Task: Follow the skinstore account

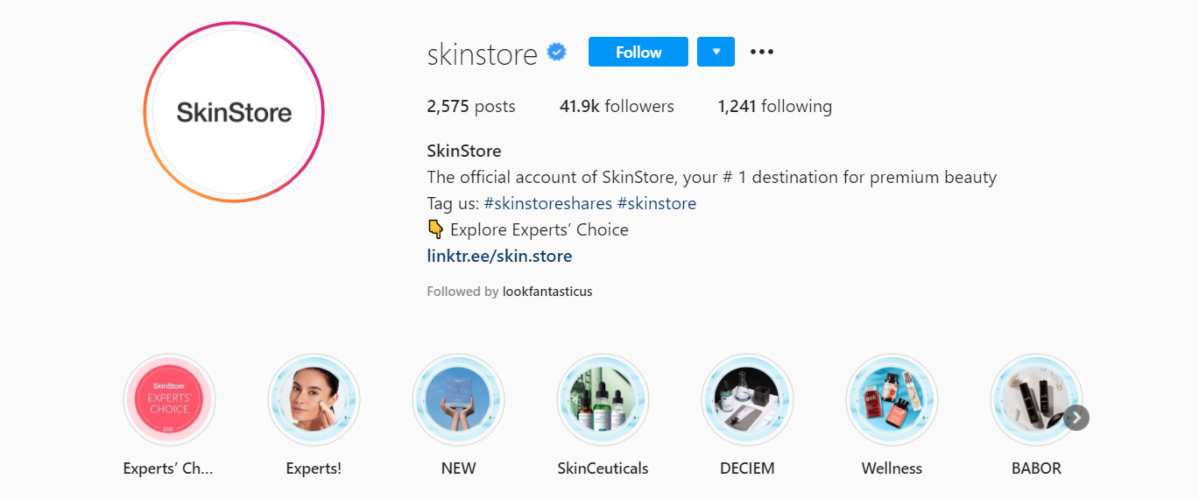Action: tap(638, 52)
